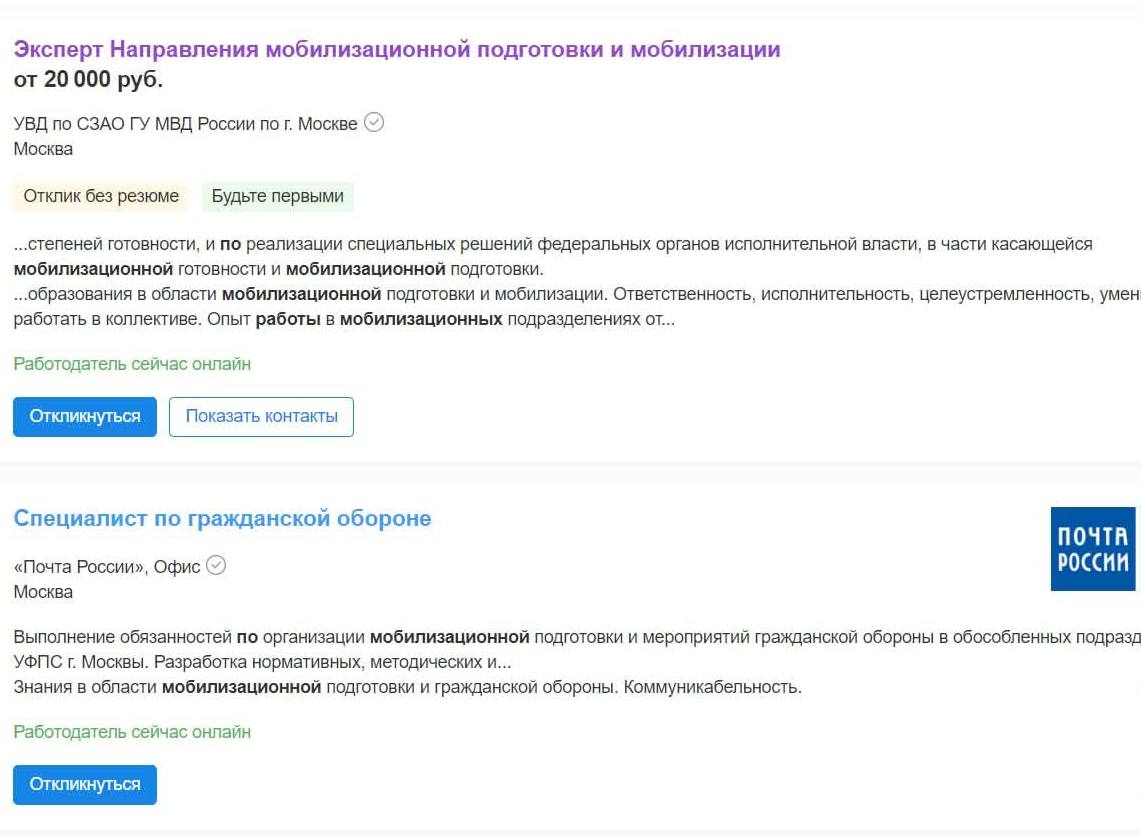Click Москва under the УВД по СЗАО employer
1141x837 pixels.
click(x=43, y=149)
